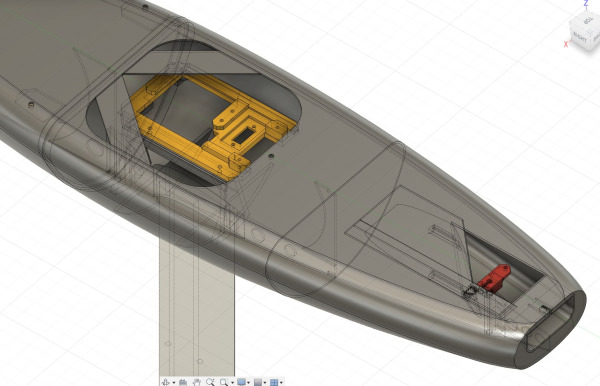Expand the zoom options dropdown arrow
This screenshot has width=600, height=386.
click(232, 383)
